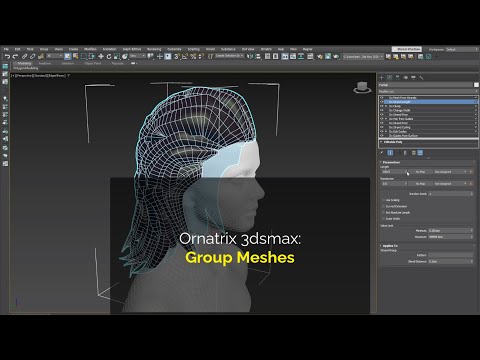The width and height of the screenshot is (480, 360).
Task: Click the Select and Link chain icon
Action: 24,57
